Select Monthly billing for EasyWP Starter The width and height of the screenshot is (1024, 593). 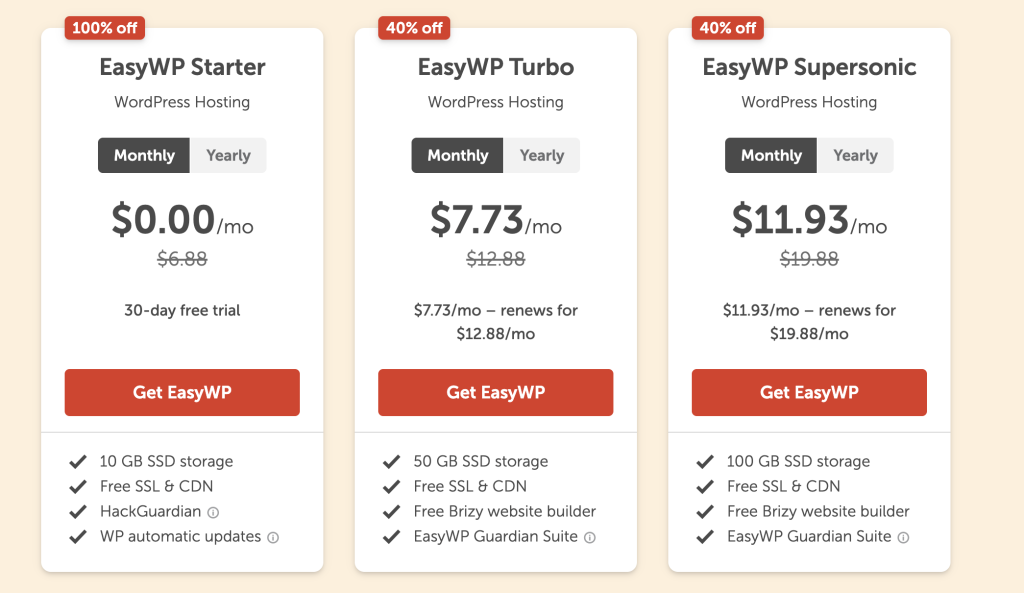tap(144, 155)
